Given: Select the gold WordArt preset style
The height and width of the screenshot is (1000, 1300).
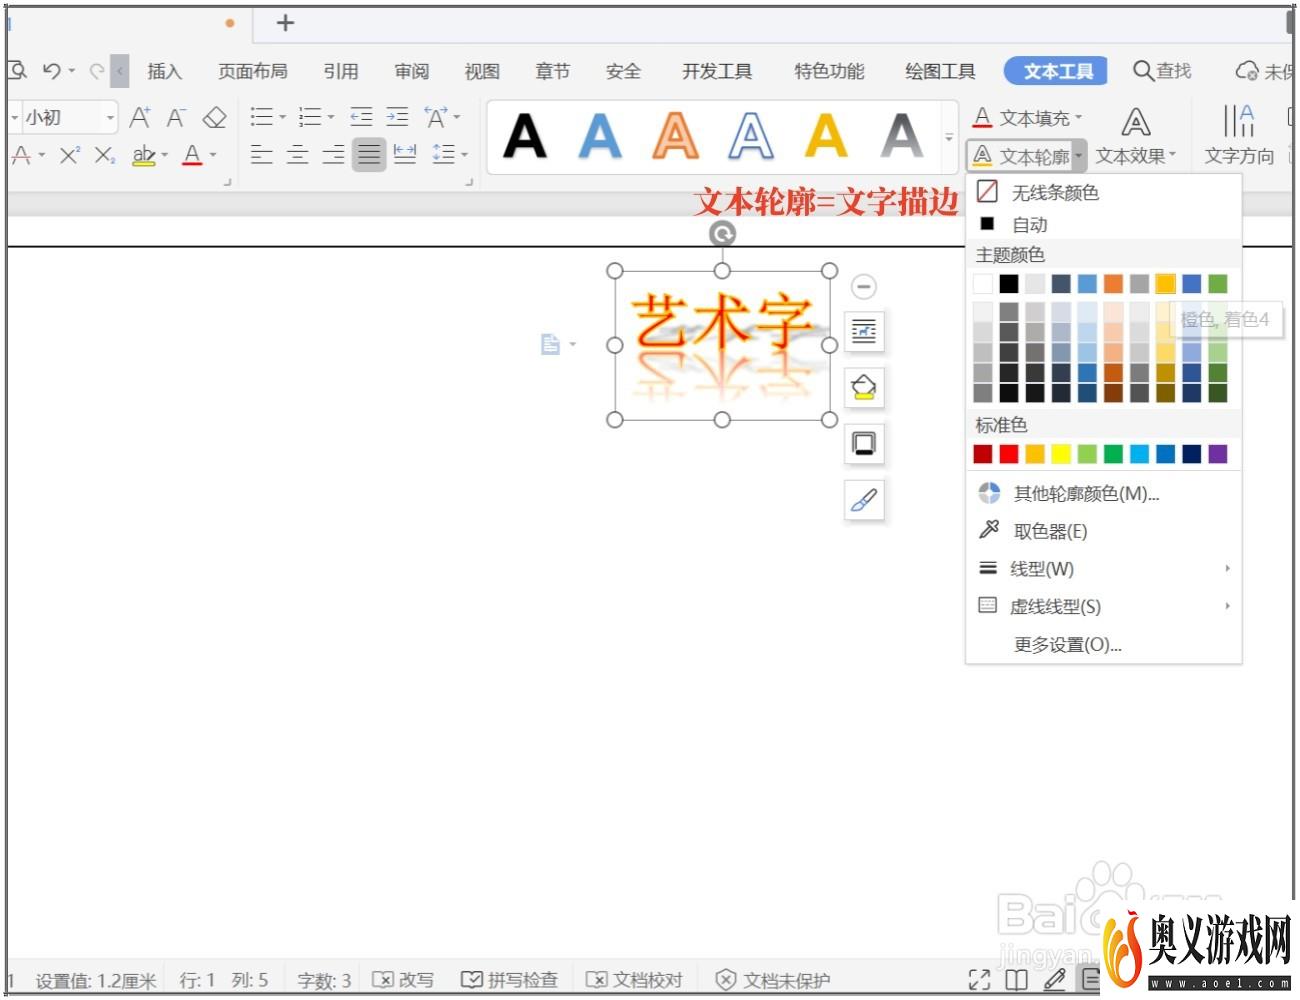Looking at the screenshot, I should 826,136.
